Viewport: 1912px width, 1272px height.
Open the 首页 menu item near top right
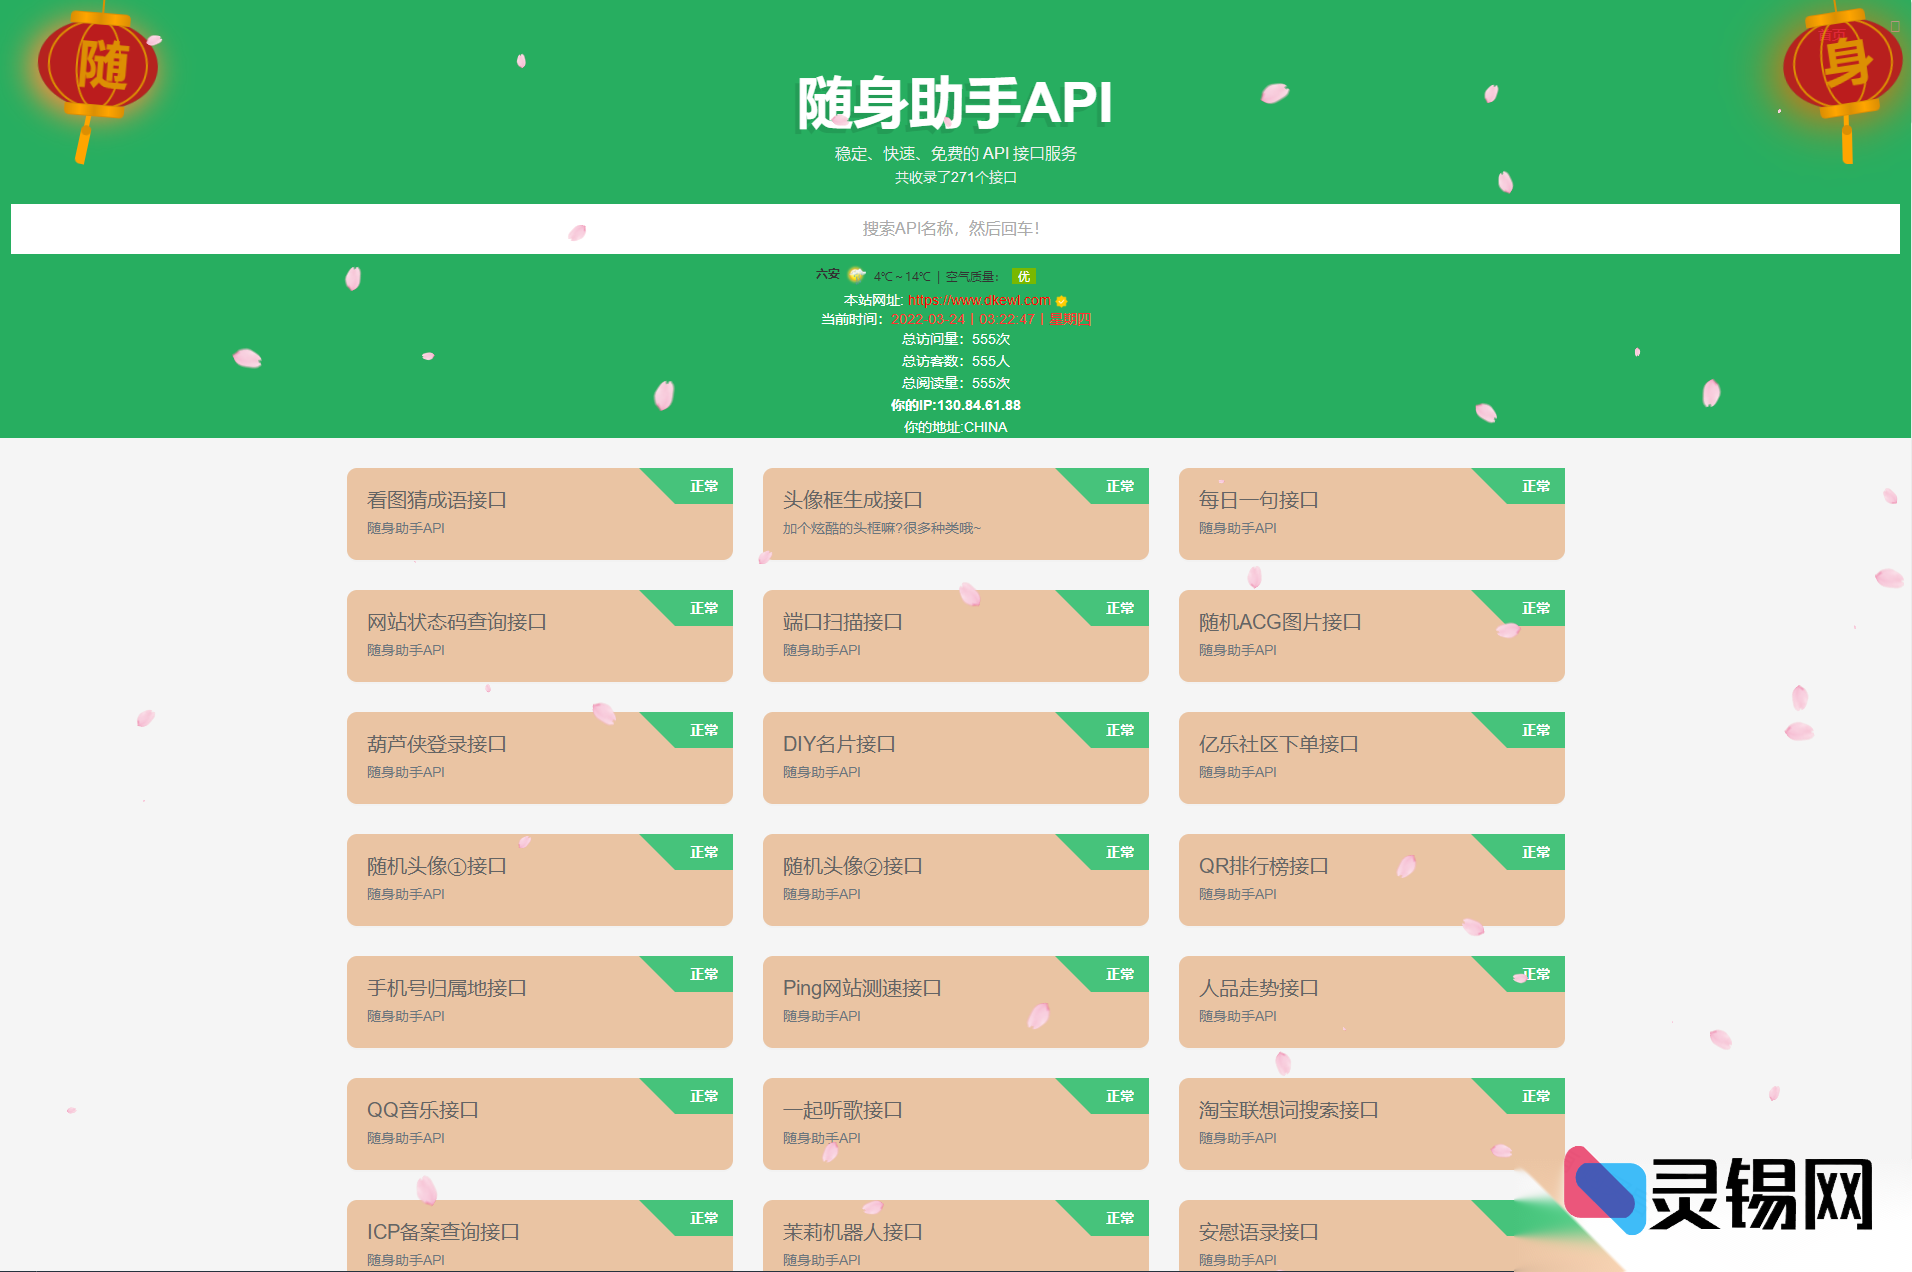(1832, 33)
